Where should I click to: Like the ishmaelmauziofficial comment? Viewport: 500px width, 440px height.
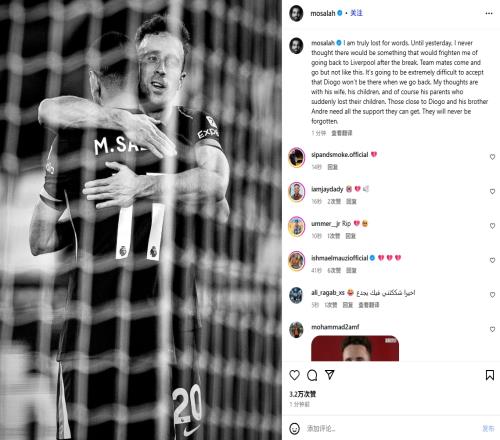point(492,260)
